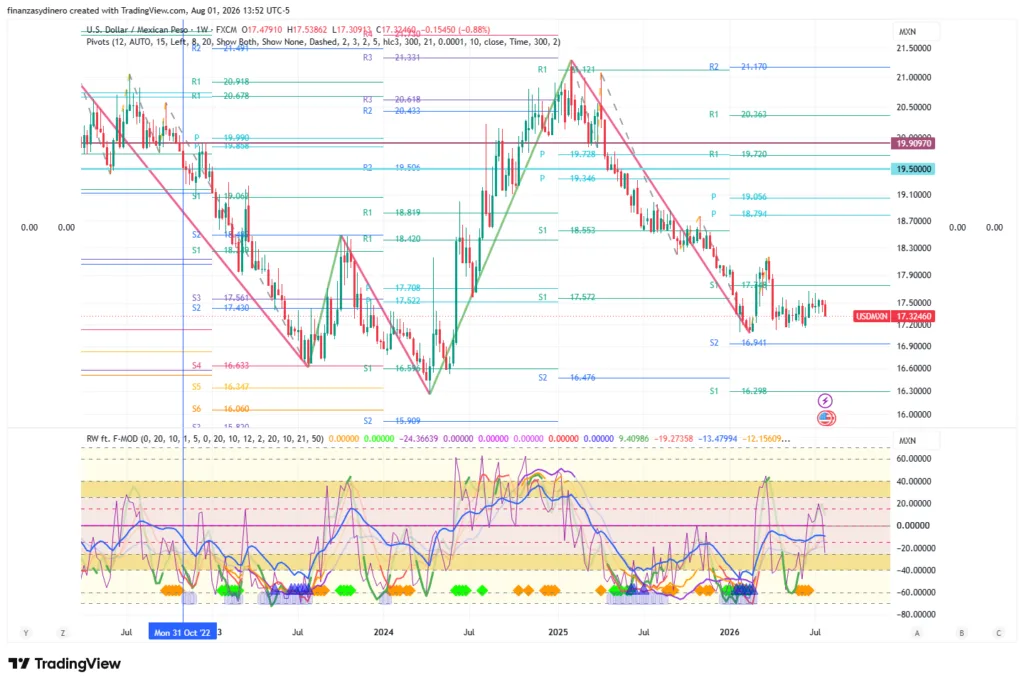Click the purple lightning bolt event icon
1024x685 pixels.
[825, 400]
